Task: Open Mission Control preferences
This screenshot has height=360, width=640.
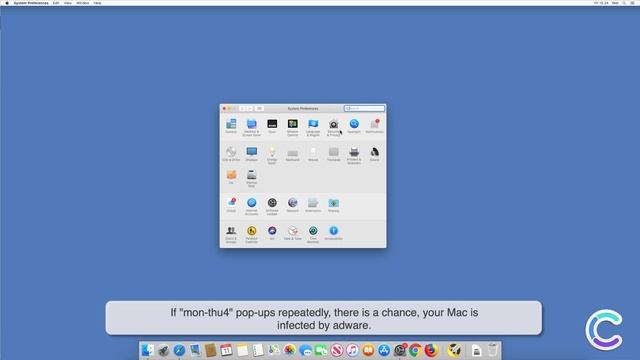Action: point(293,127)
